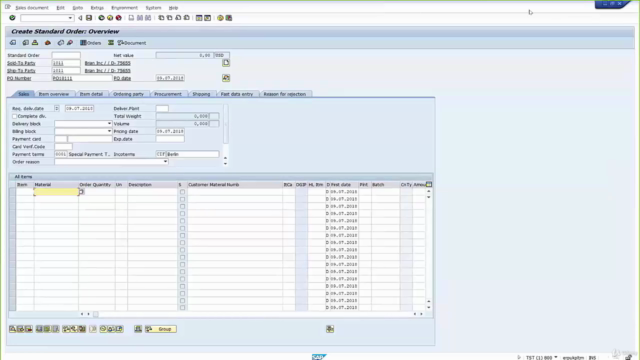
Task: Go to First Page icon
Action: (x=161, y=18)
